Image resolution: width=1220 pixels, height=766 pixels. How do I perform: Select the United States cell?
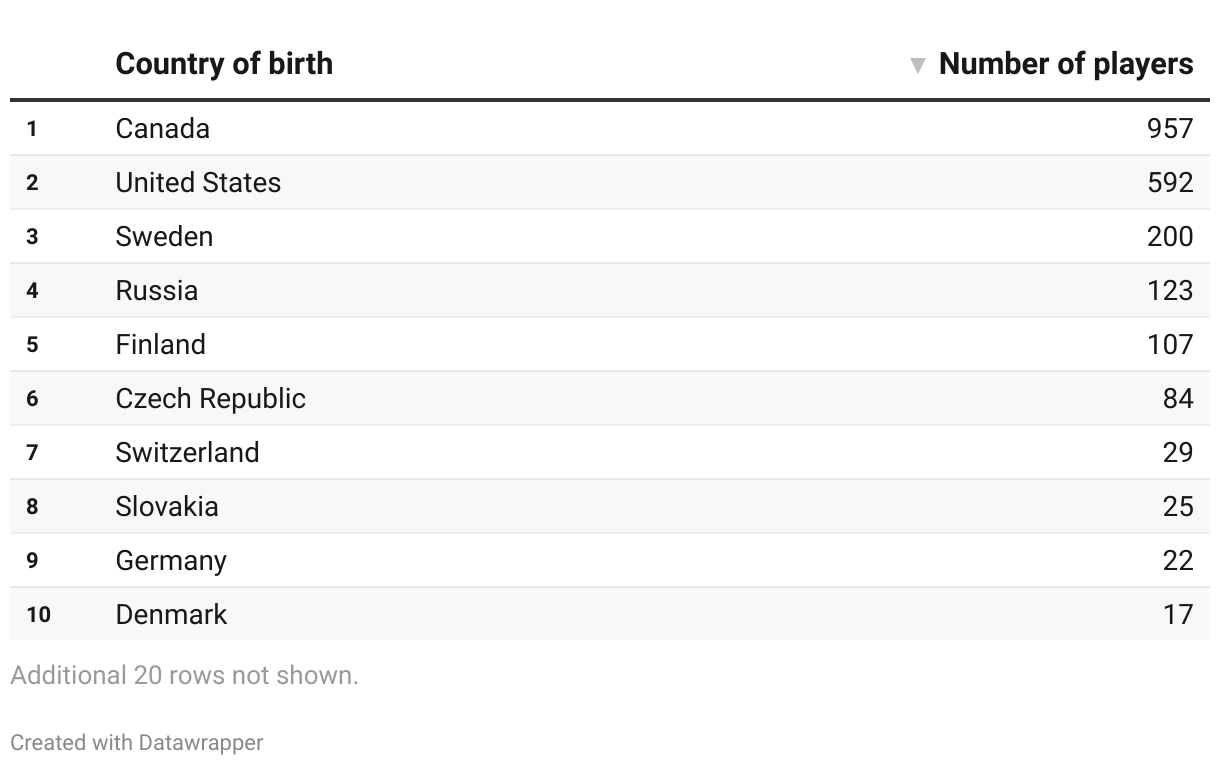(198, 182)
